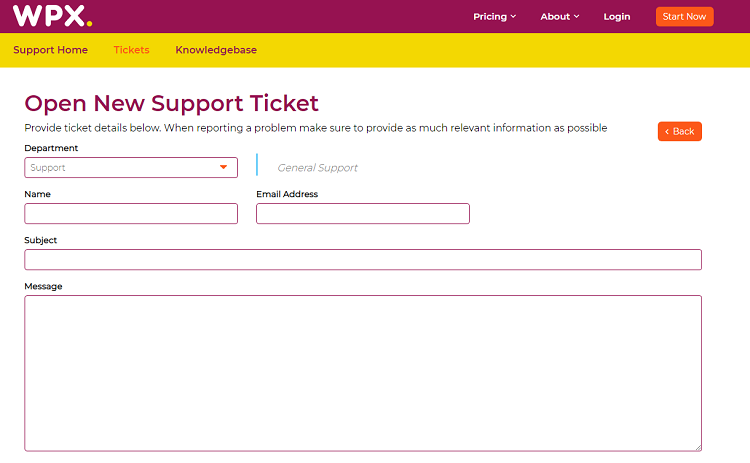Open the Pricing menu

[x=495, y=17]
